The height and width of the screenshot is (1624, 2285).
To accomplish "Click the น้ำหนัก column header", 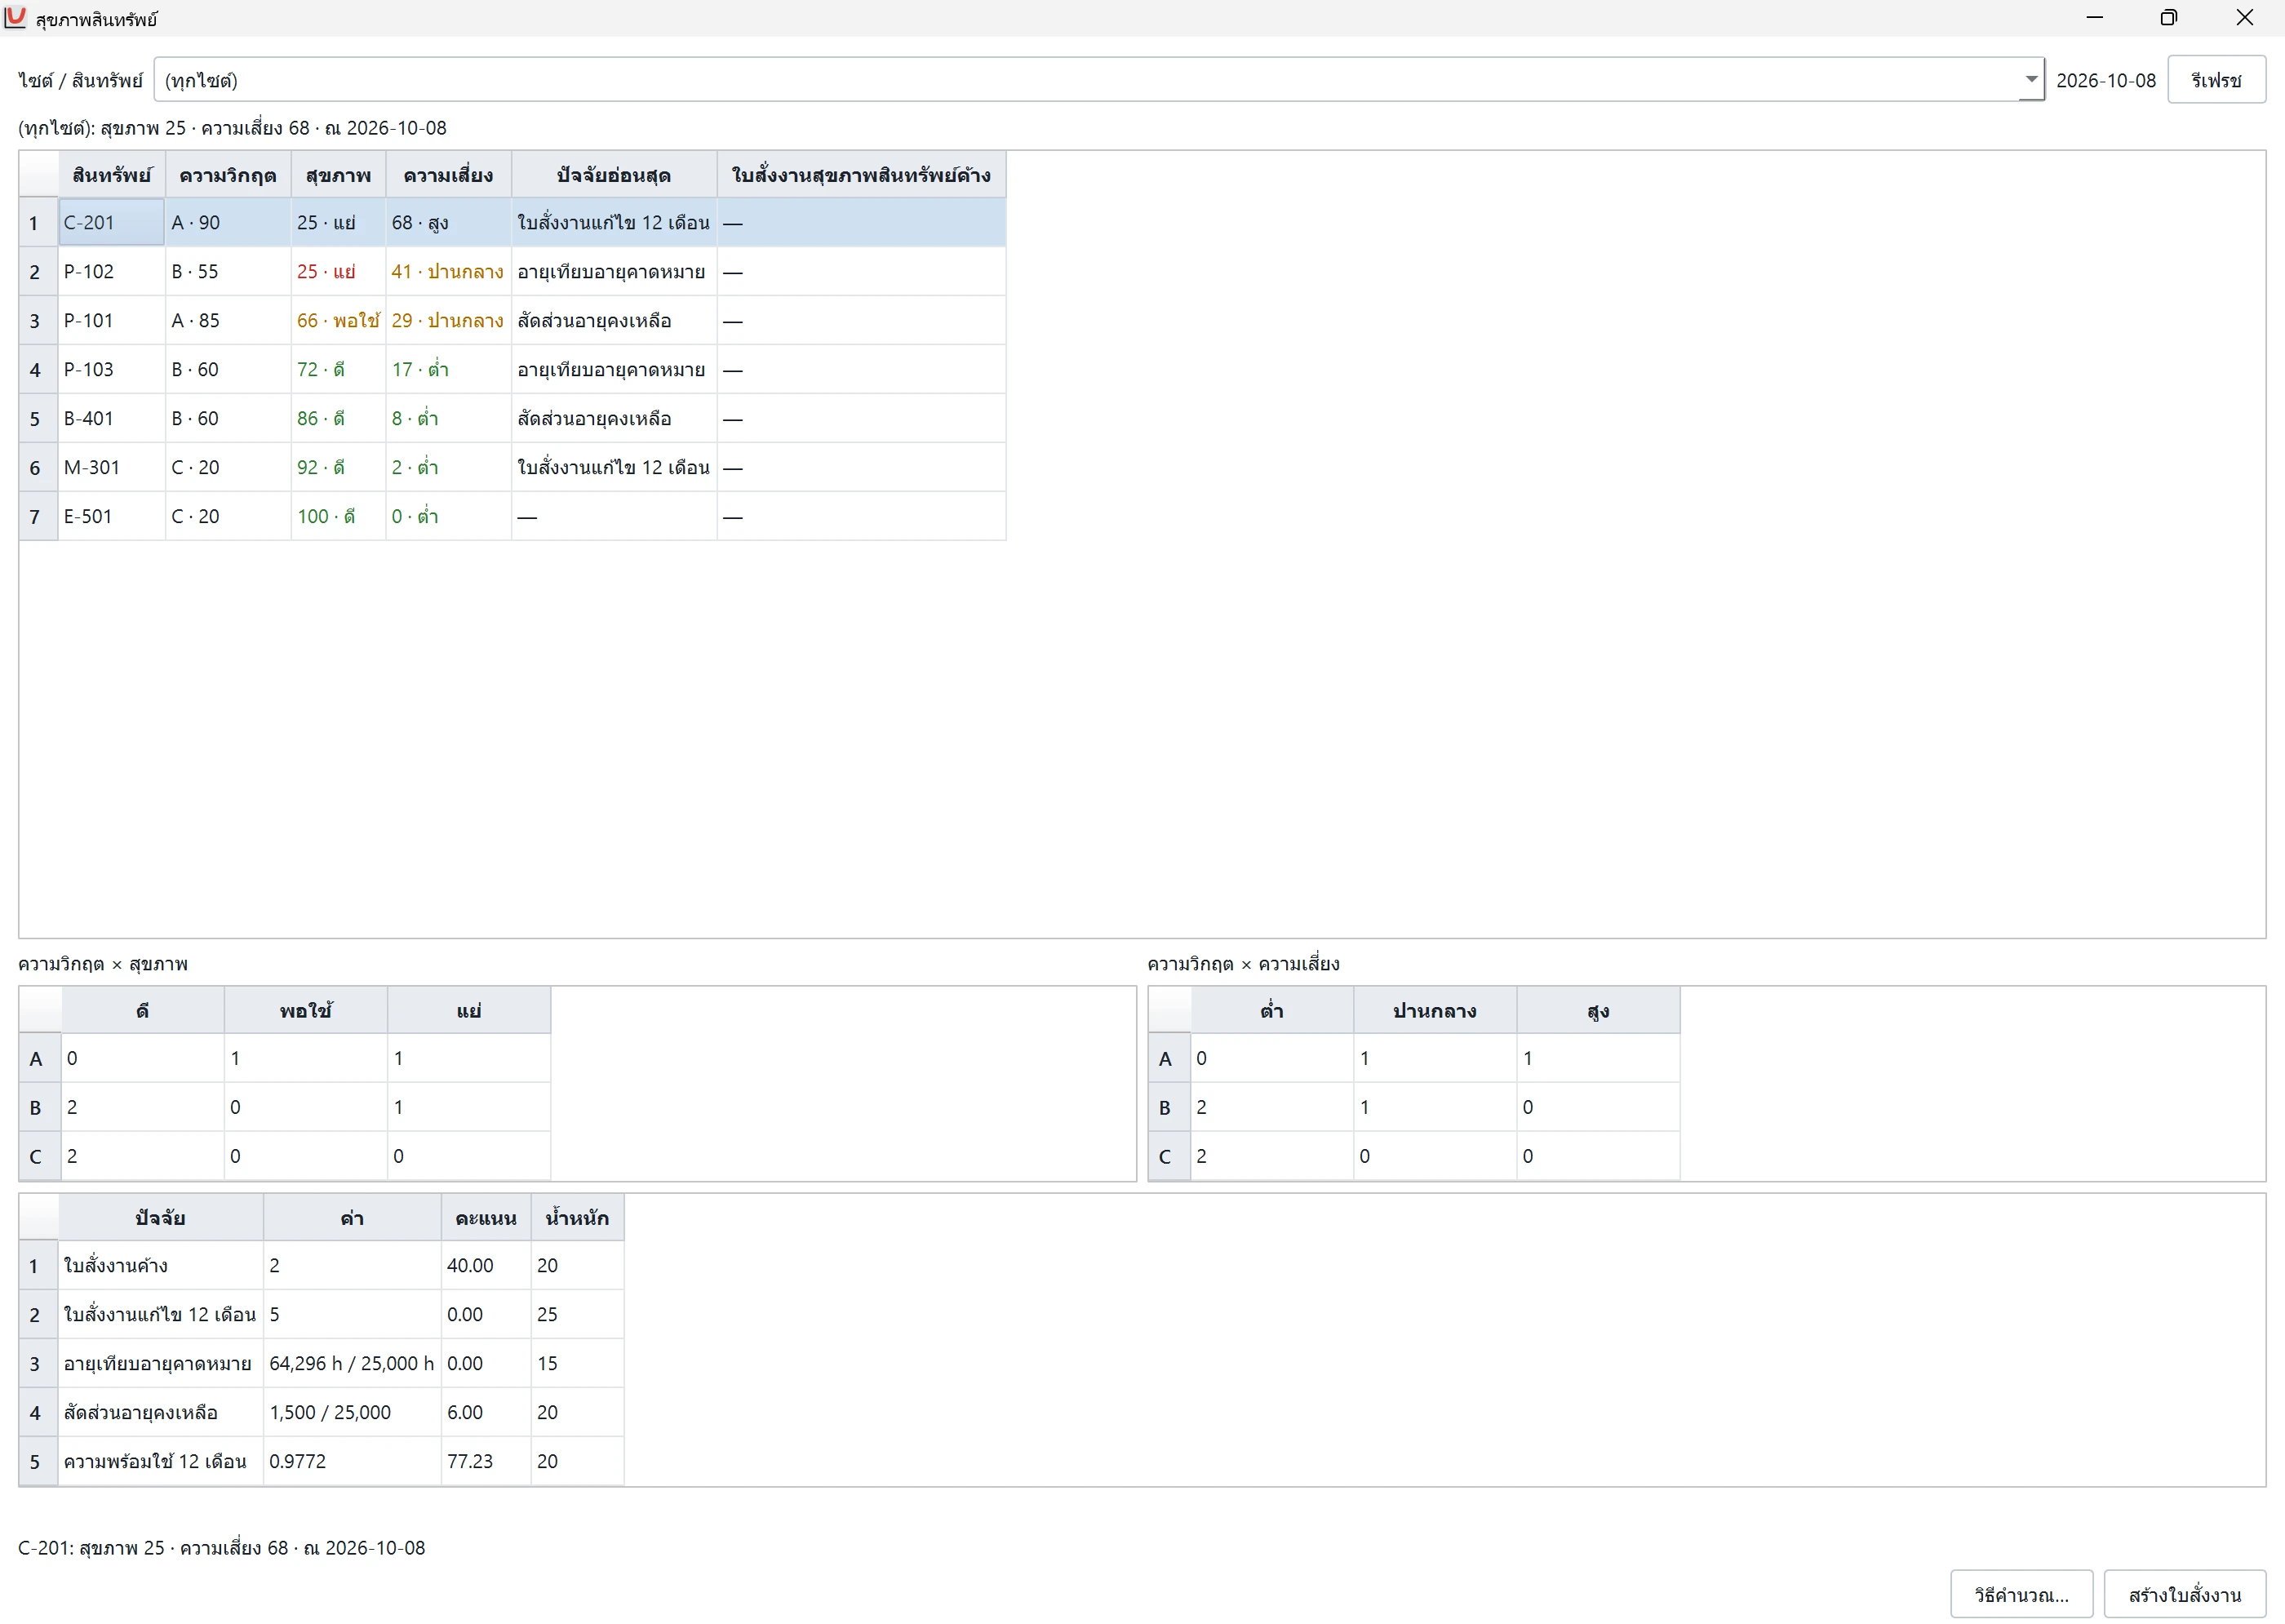I will (577, 1217).
